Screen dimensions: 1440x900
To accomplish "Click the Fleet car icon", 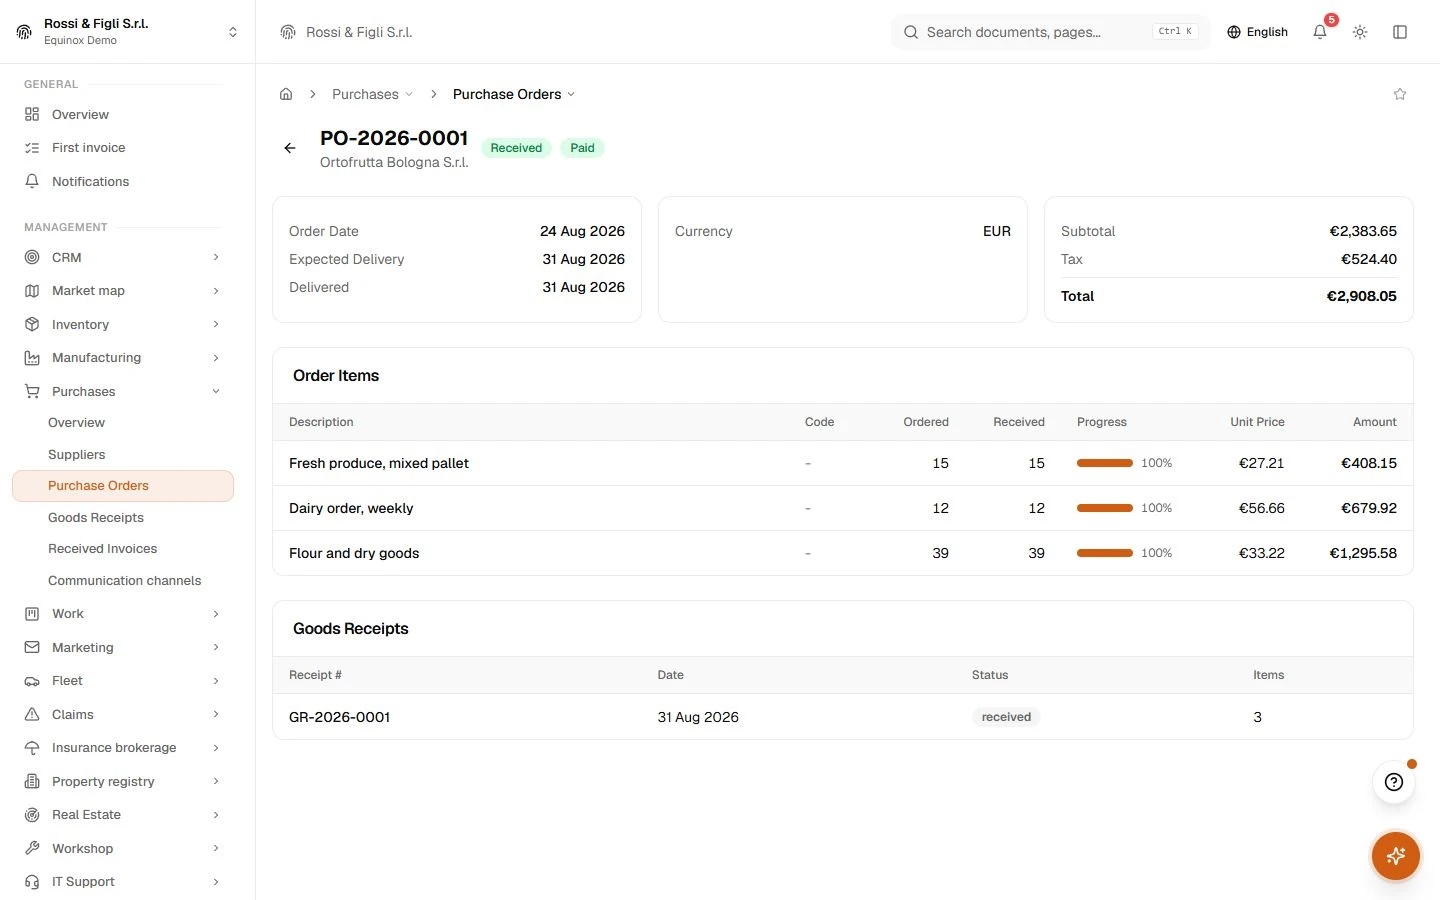I will 32,681.
